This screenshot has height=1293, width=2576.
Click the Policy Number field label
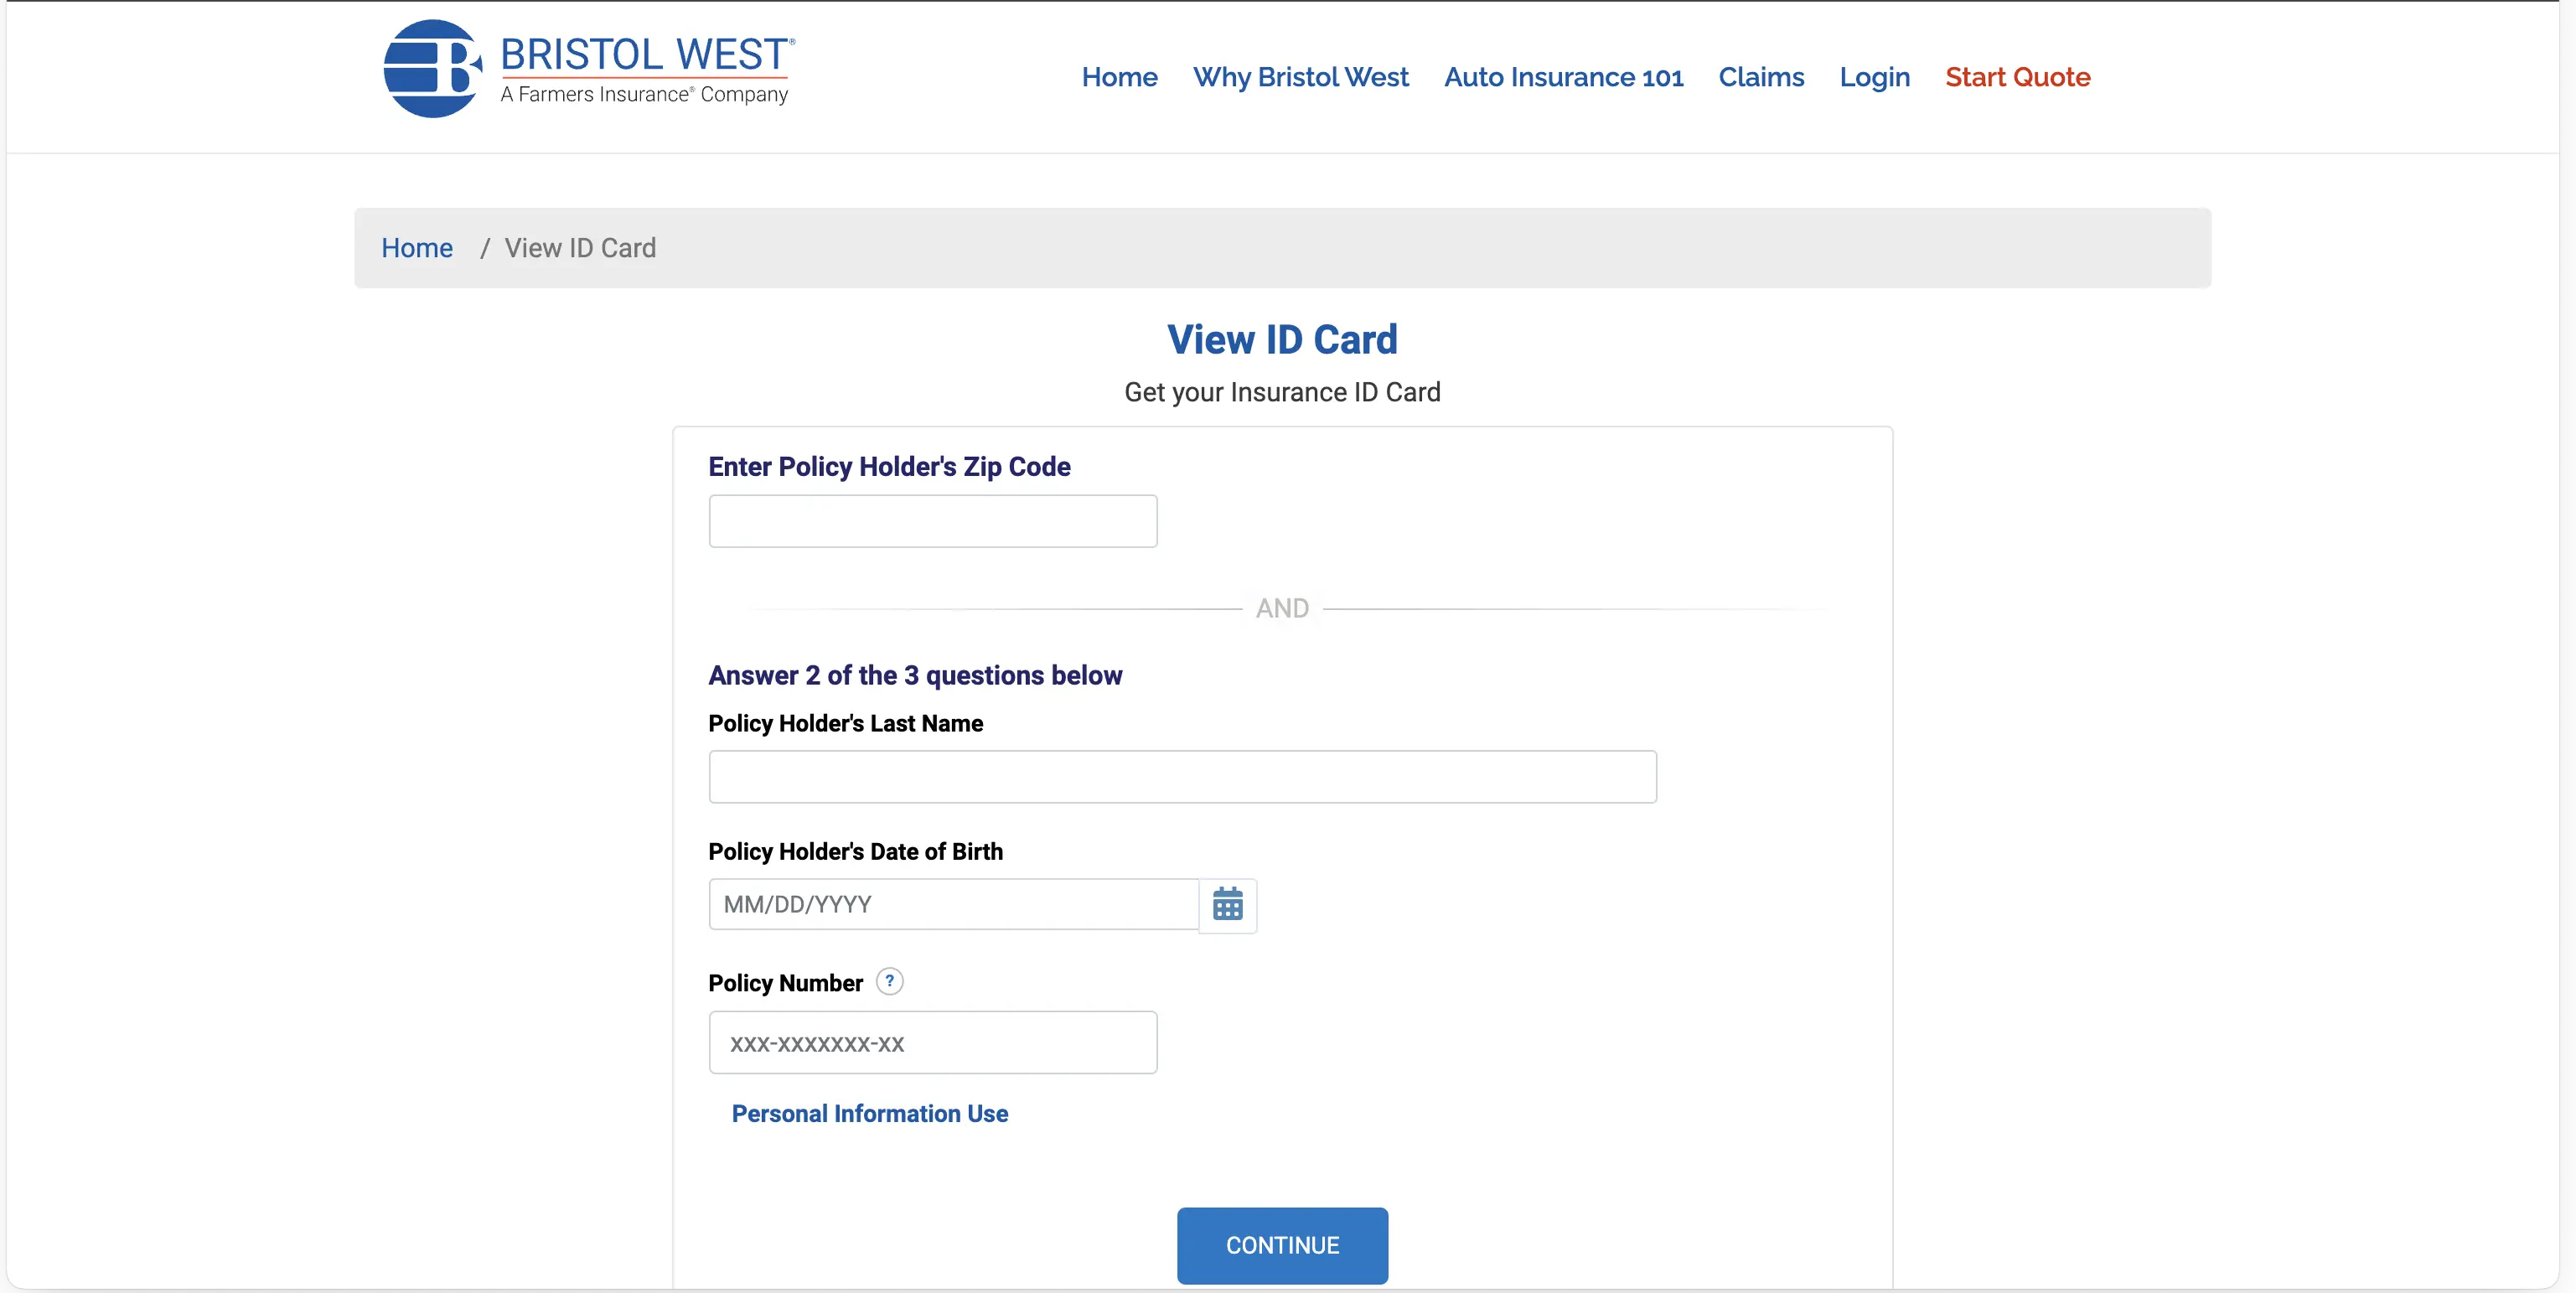point(785,983)
